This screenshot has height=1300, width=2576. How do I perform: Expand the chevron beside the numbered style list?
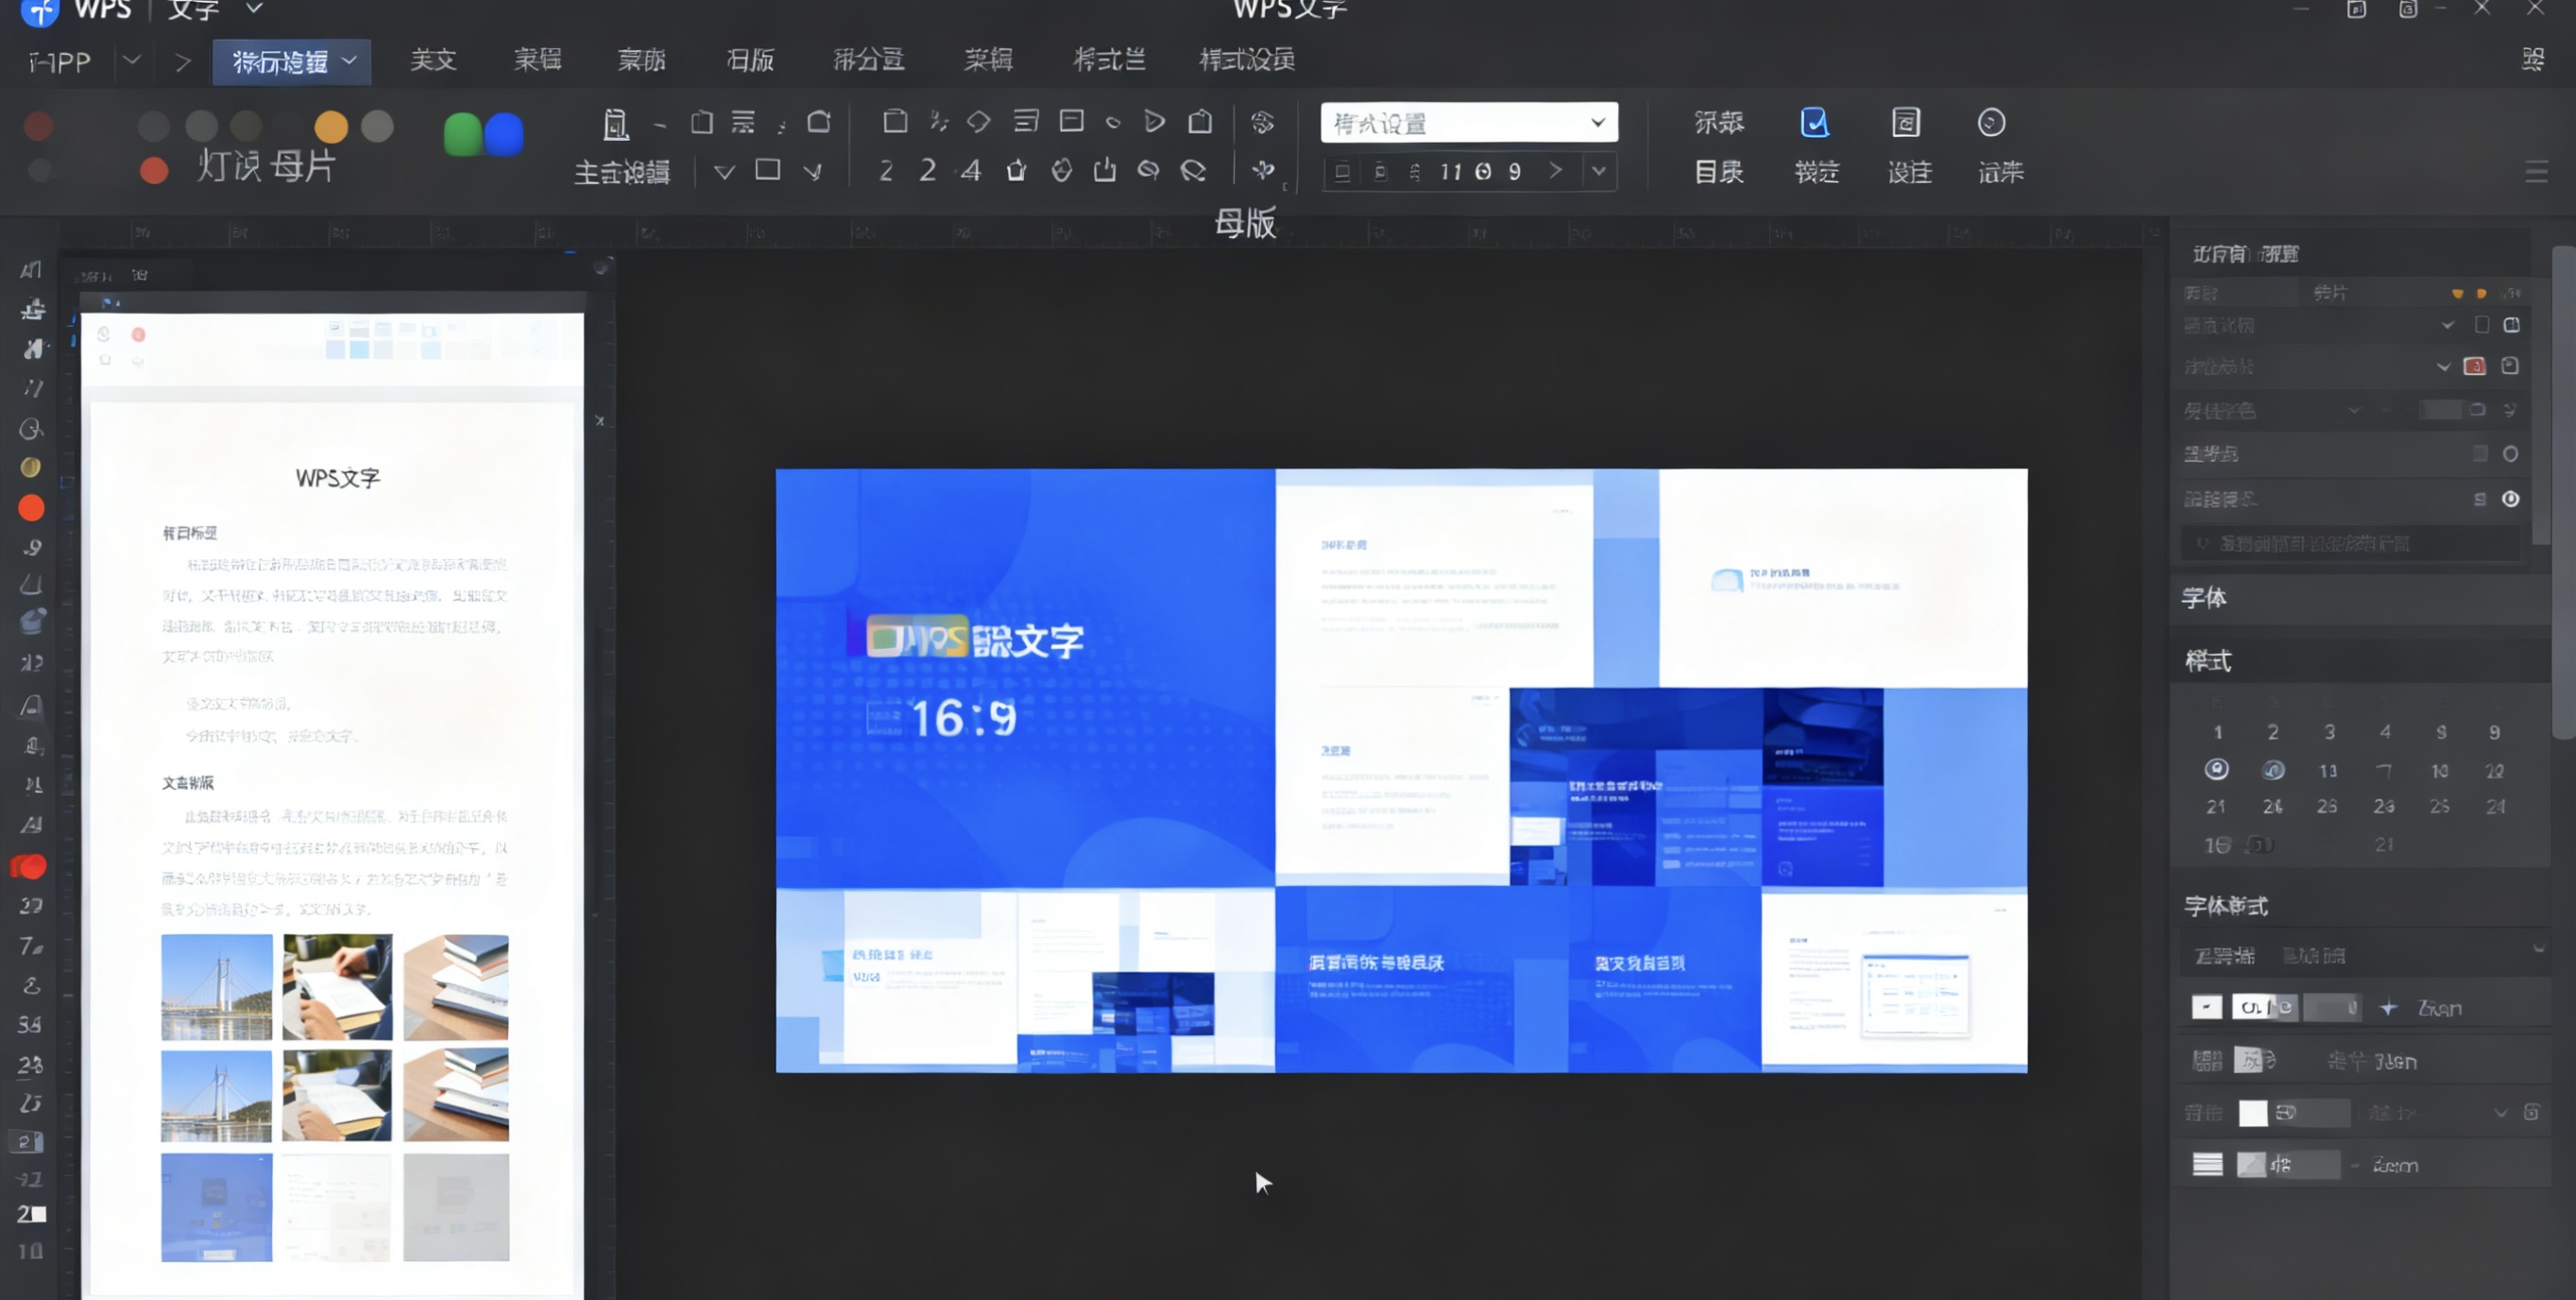click(1597, 171)
